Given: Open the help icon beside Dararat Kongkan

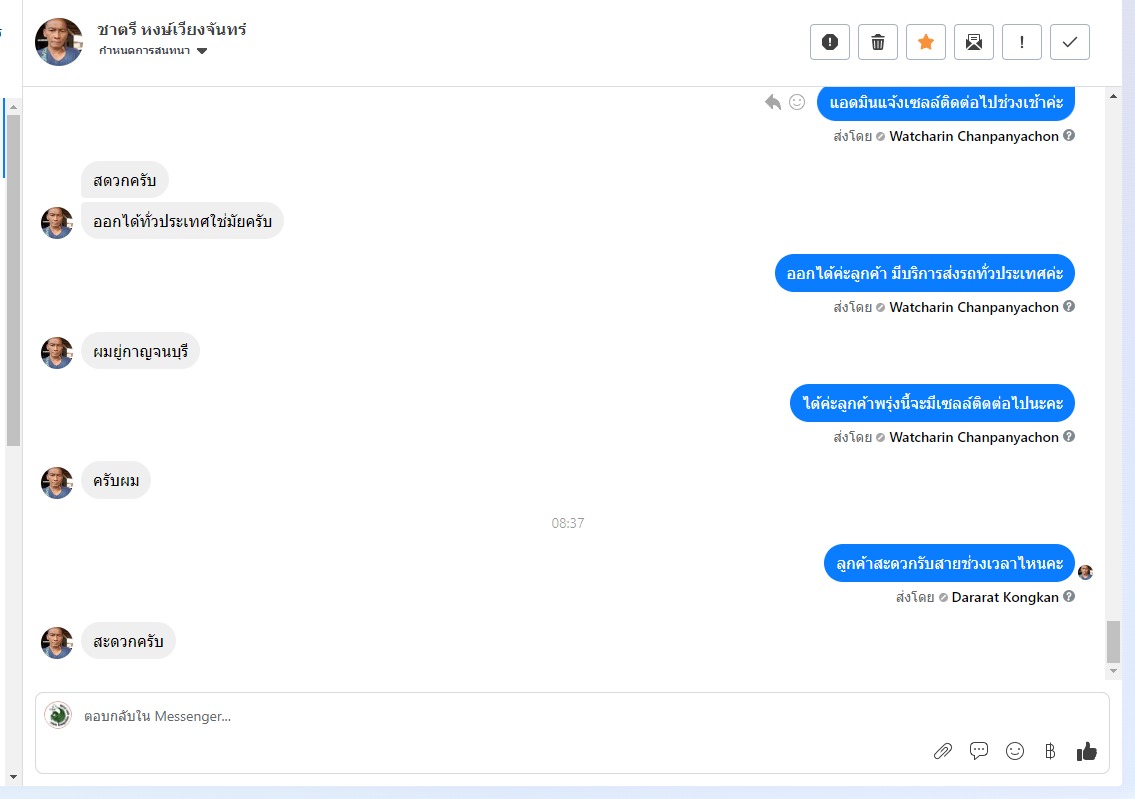Looking at the screenshot, I should [1069, 596].
